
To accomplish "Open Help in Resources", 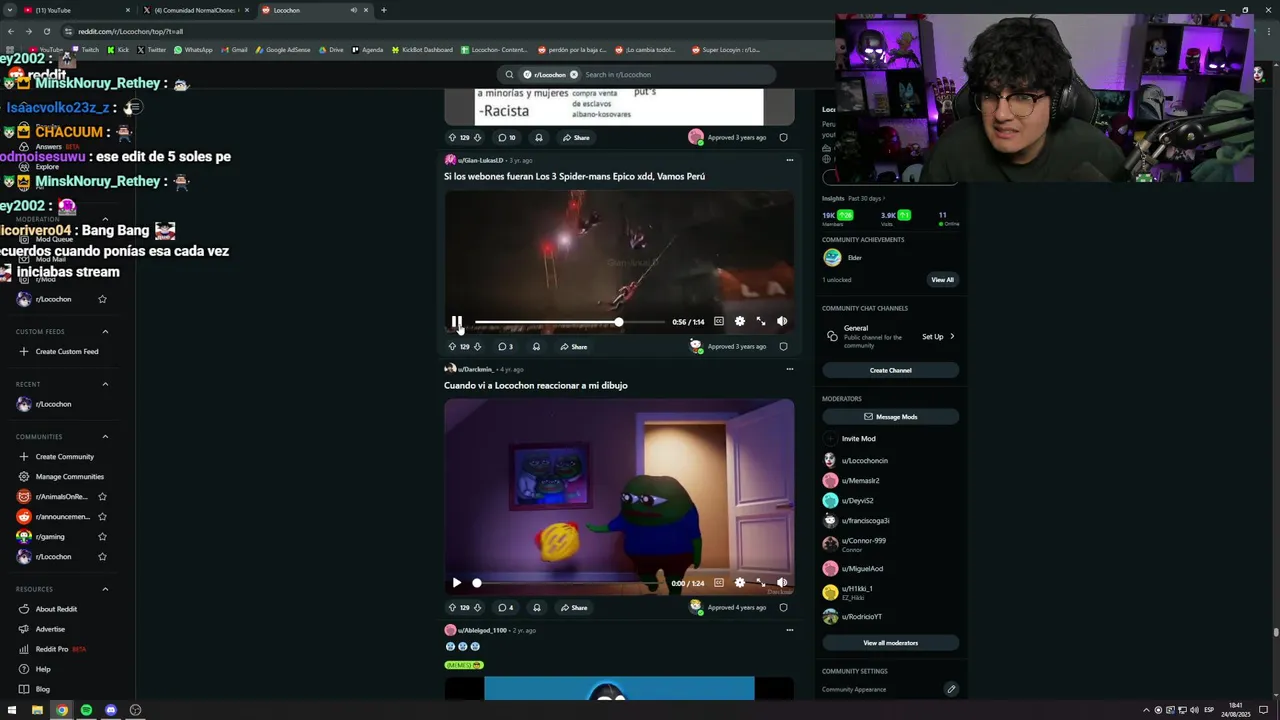I will click(43, 669).
